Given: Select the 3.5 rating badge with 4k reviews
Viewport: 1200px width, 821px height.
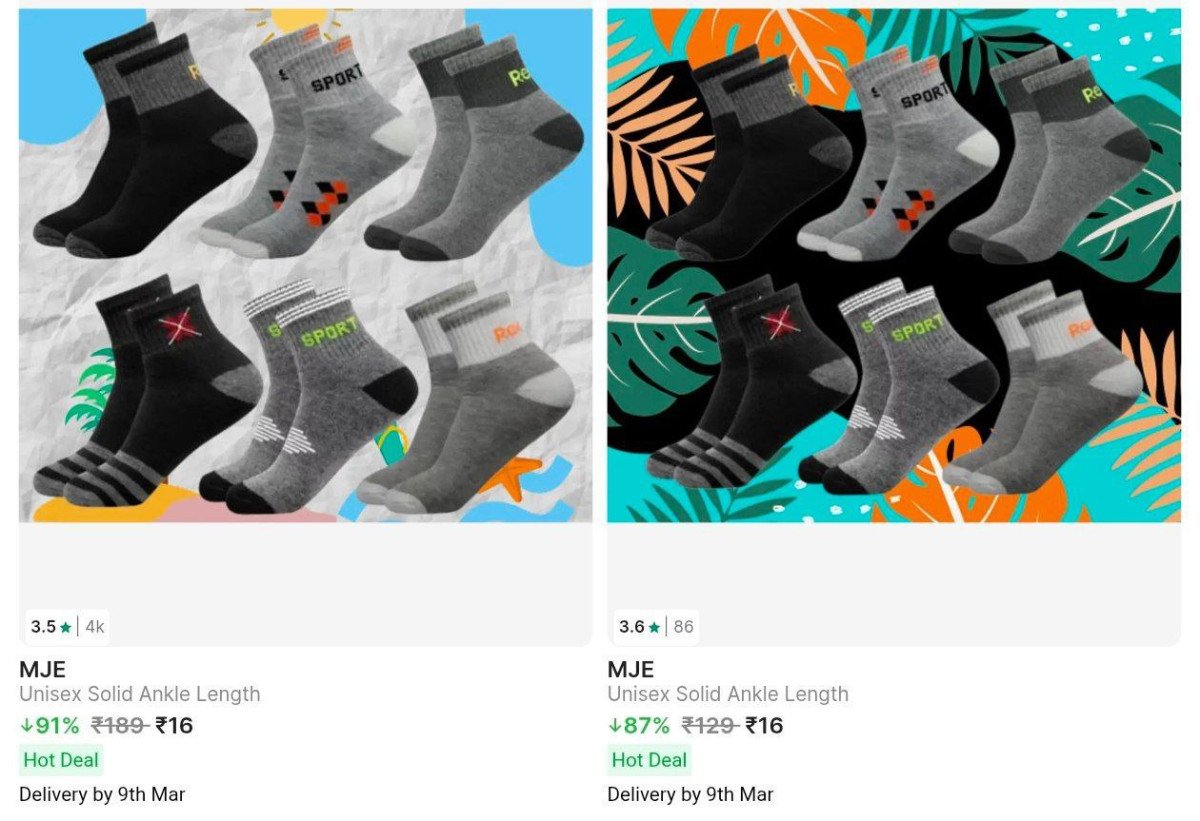Looking at the screenshot, I should tap(67, 627).
